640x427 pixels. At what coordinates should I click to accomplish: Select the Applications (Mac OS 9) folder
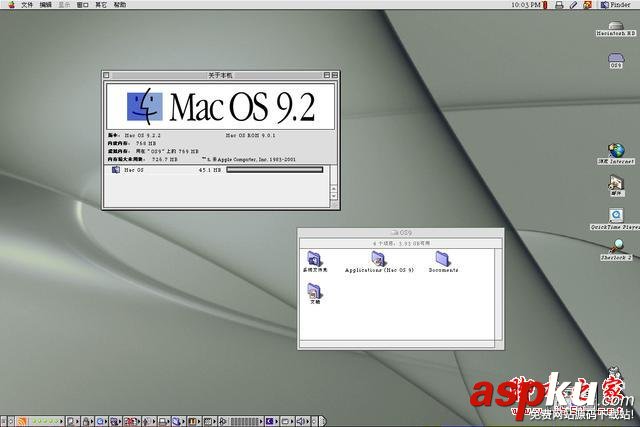pyautogui.click(x=379, y=262)
